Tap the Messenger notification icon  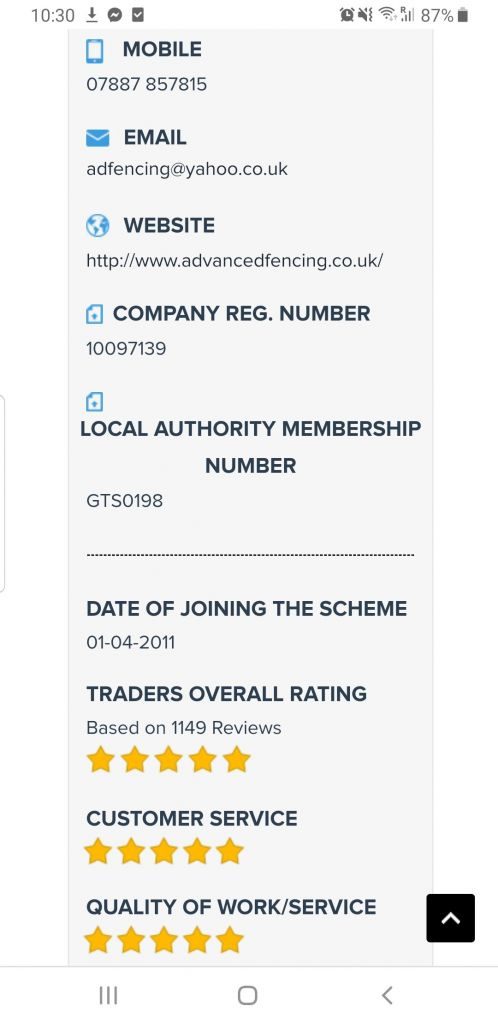point(115,14)
